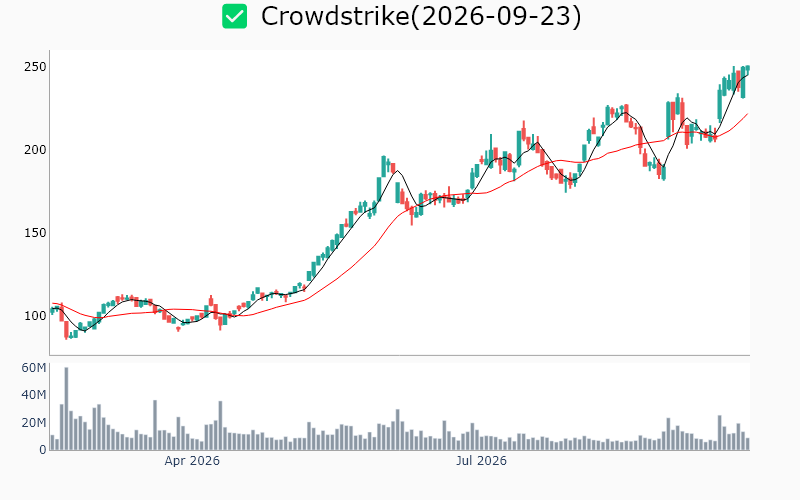Select the 150 price axis label
Viewport: 800px width, 500px height.
pos(35,233)
